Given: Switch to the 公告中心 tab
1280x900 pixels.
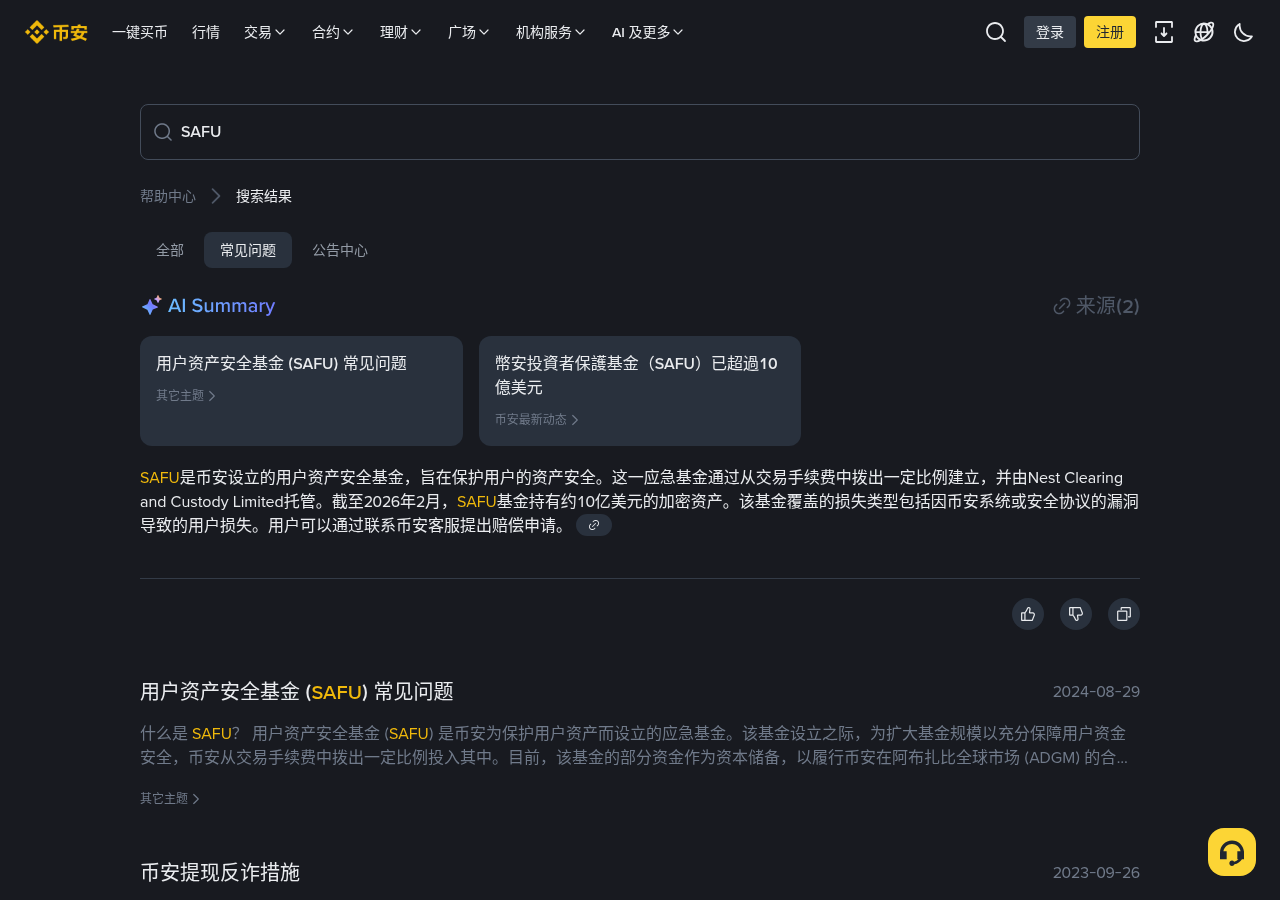Looking at the screenshot, I should point(340,250).
